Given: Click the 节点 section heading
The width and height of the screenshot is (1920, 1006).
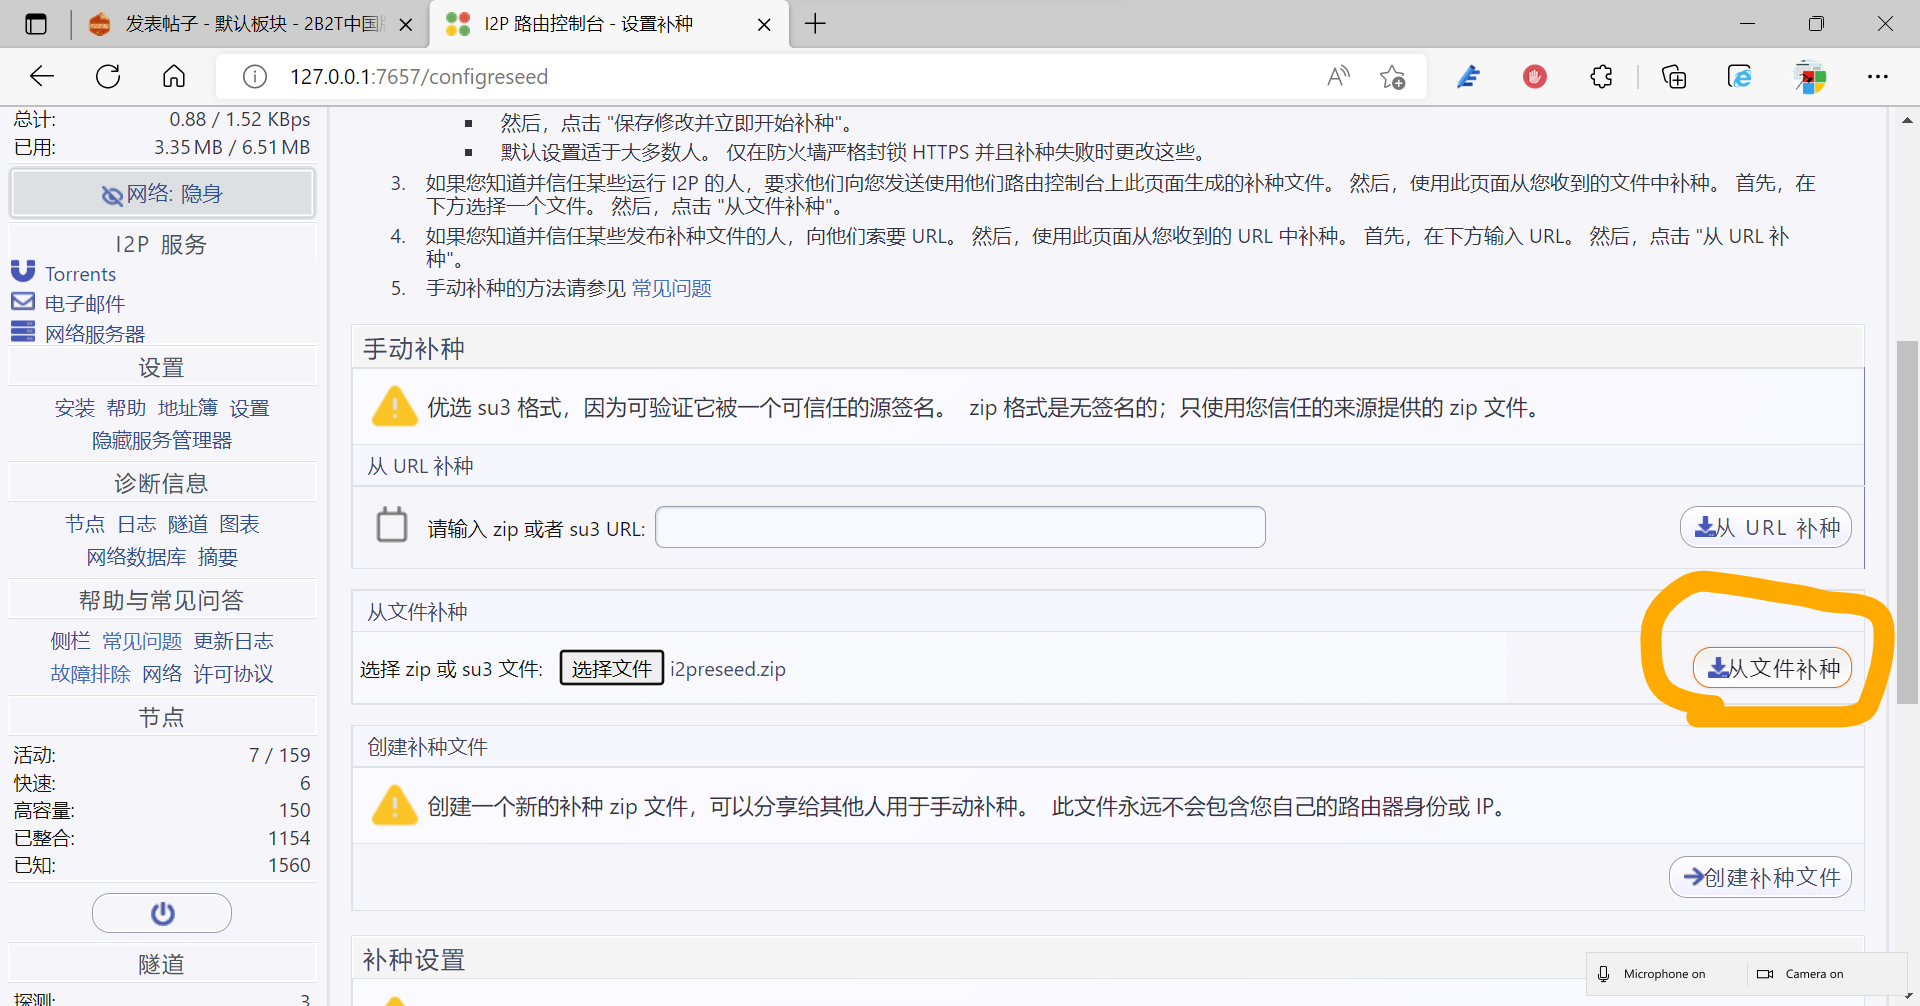Looking at the screenshot, I should [161, 717].
